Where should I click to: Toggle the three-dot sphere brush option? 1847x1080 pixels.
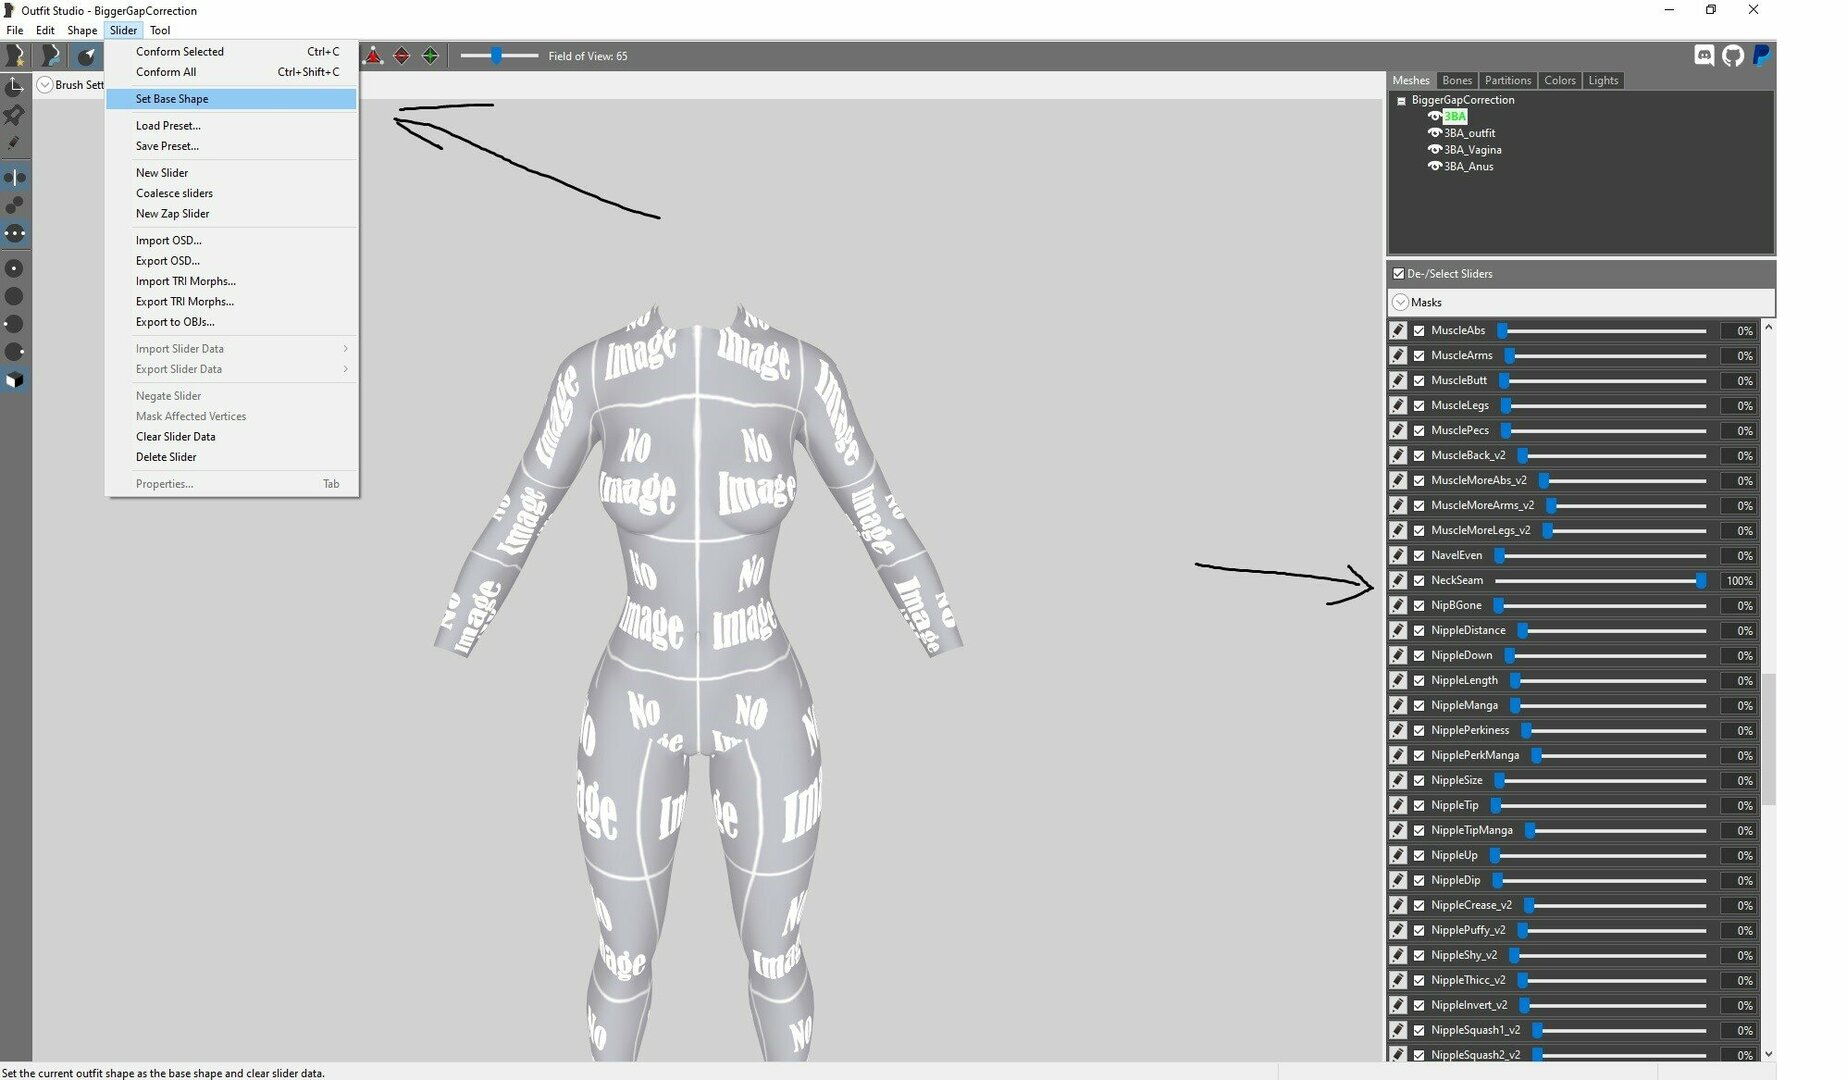(14, 233)
